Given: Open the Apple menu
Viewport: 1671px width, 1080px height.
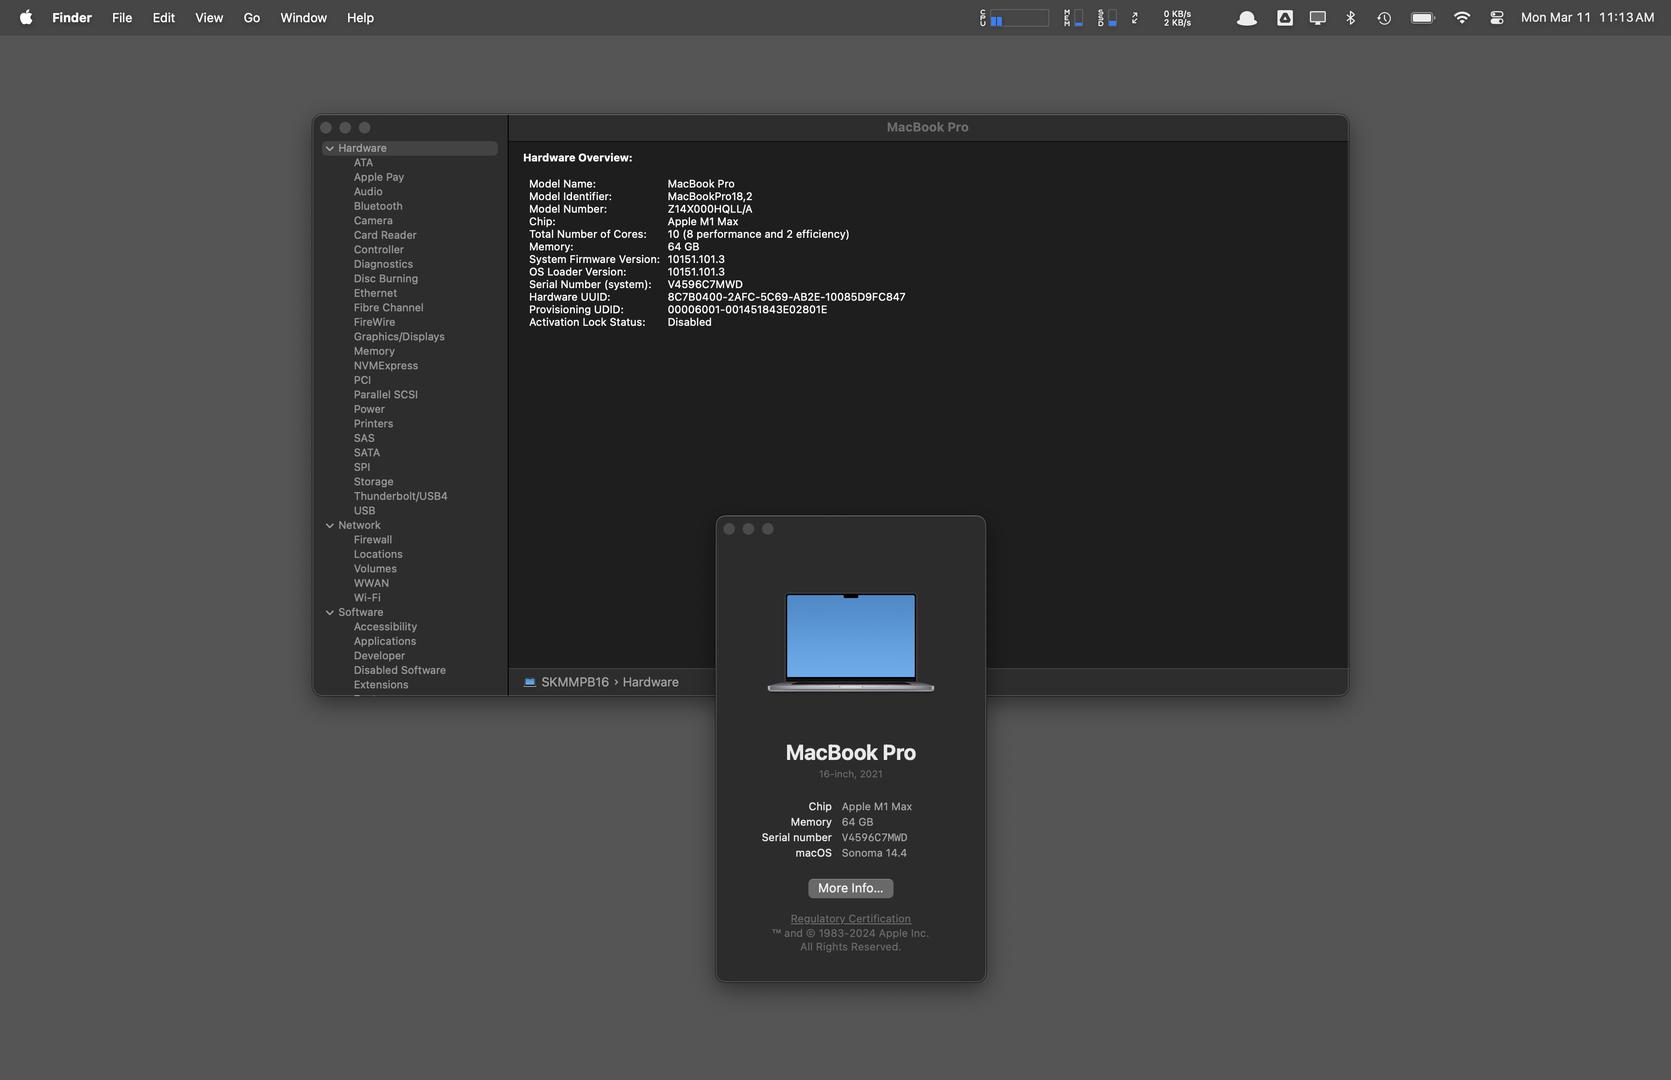Looking at the screenshot, I should (26, 18).
